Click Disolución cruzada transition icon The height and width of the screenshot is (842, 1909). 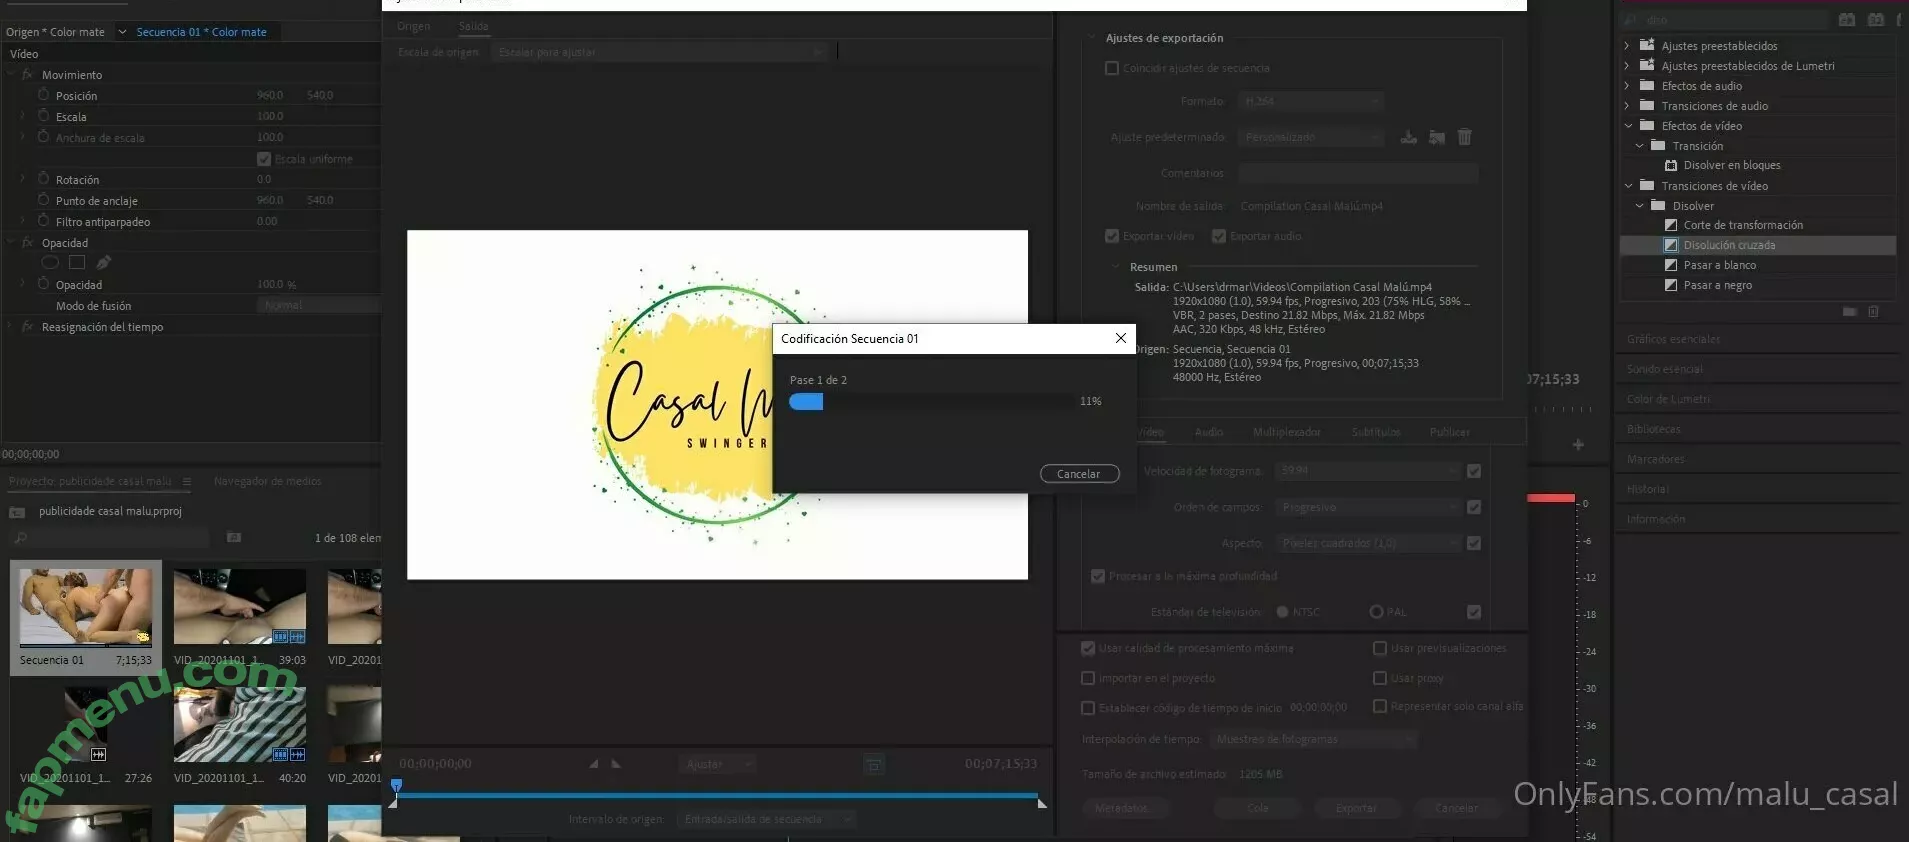tap(1671, 245)
